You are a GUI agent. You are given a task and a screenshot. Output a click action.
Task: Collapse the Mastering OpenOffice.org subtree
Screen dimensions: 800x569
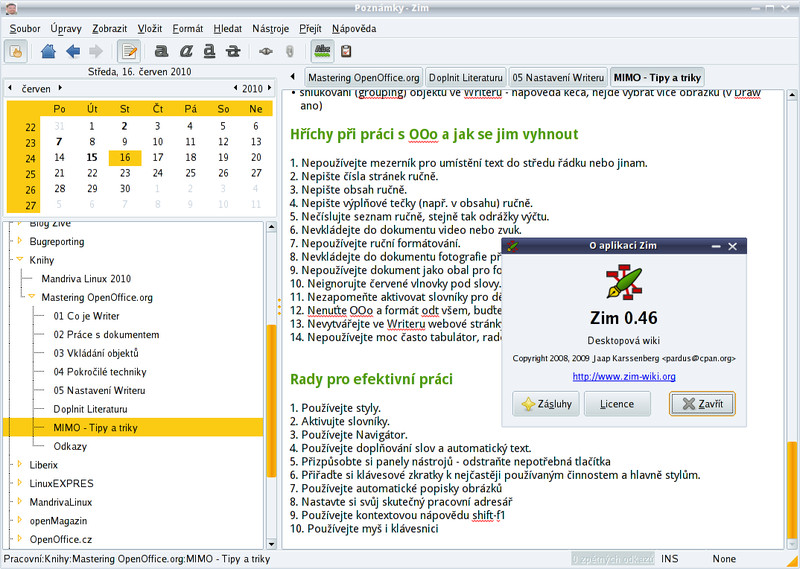tap(32, 296)
